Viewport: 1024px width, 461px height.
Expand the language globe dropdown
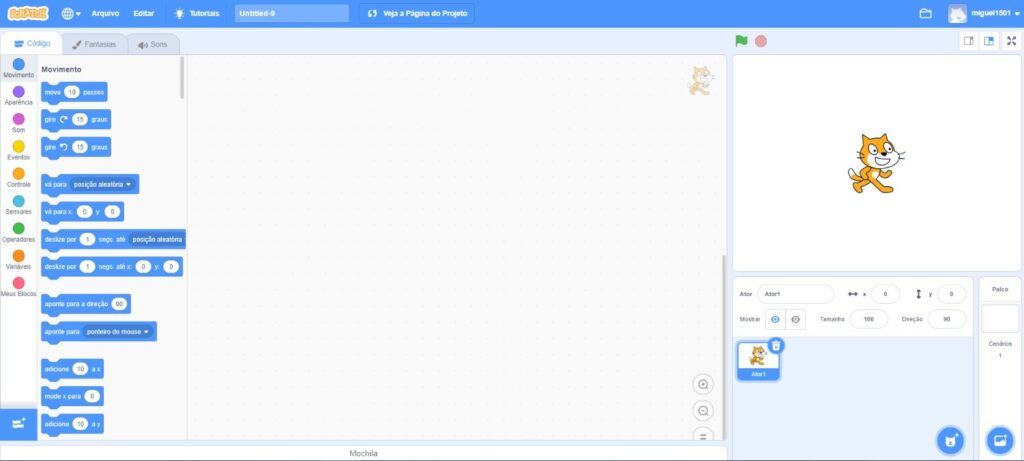[72, 14]
